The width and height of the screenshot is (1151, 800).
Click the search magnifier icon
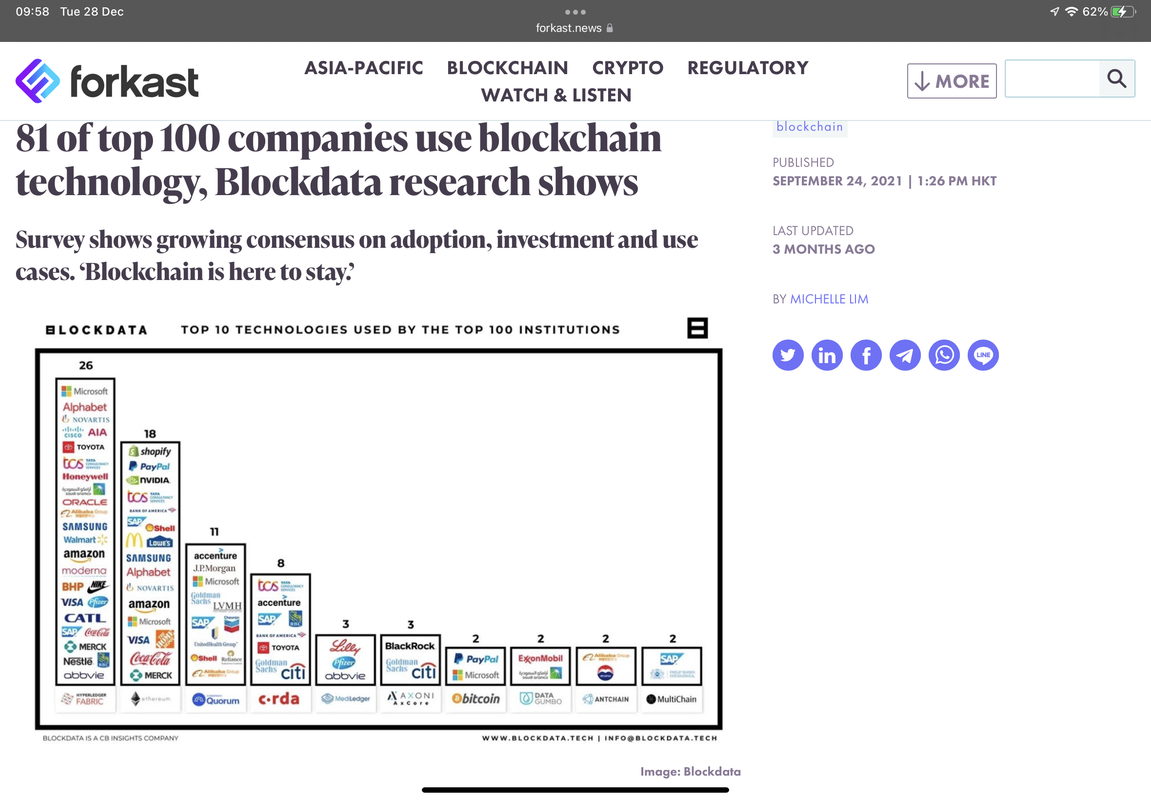(1116, 79)
